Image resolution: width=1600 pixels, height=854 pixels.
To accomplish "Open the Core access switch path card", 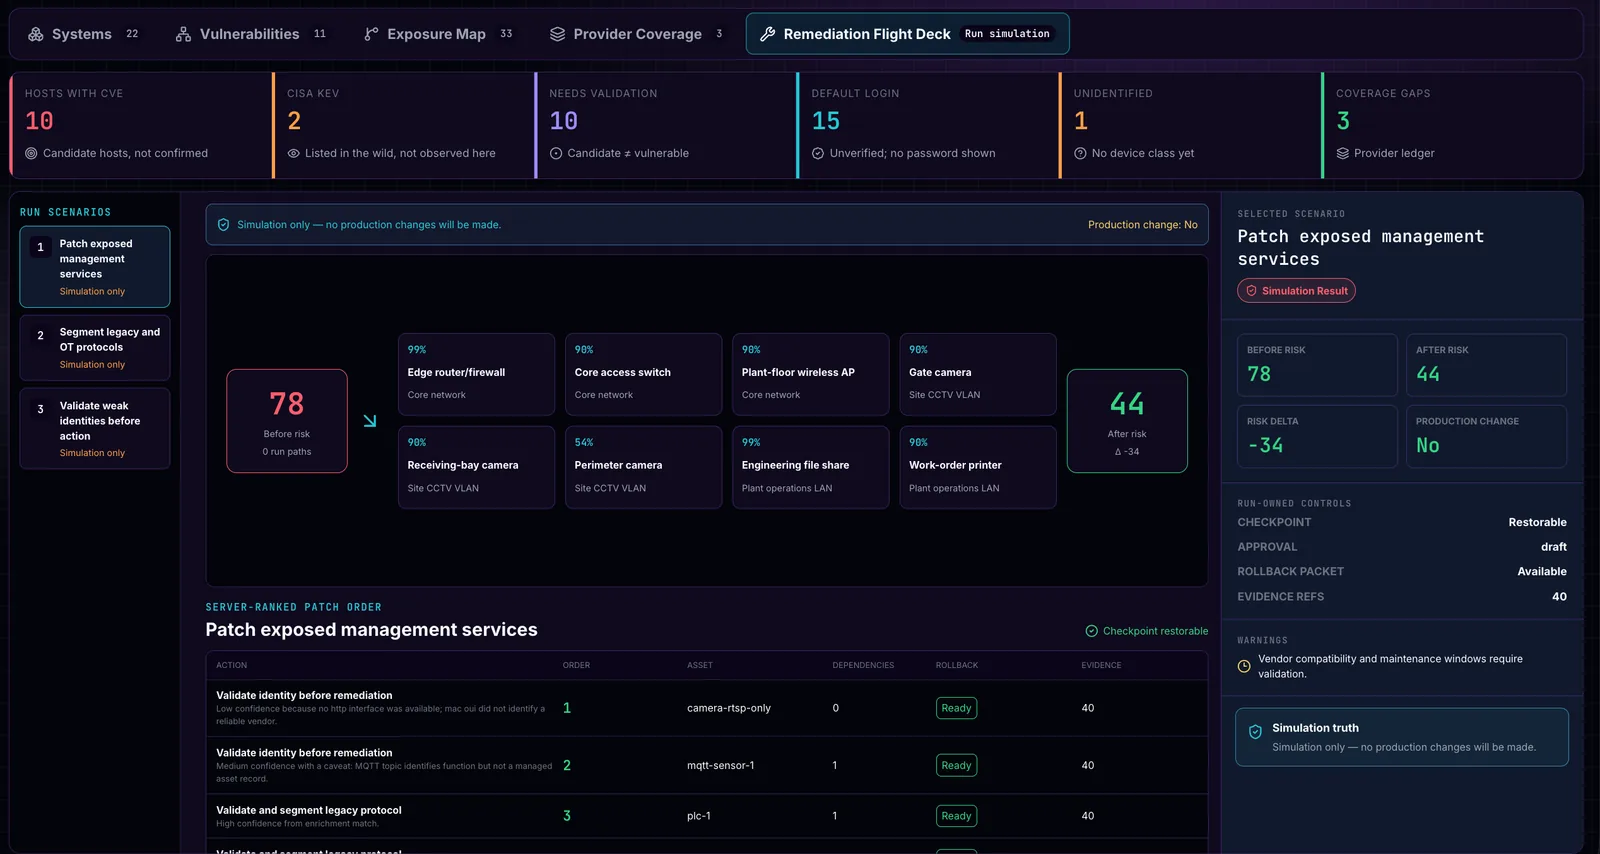I will [x=643, y=374].
